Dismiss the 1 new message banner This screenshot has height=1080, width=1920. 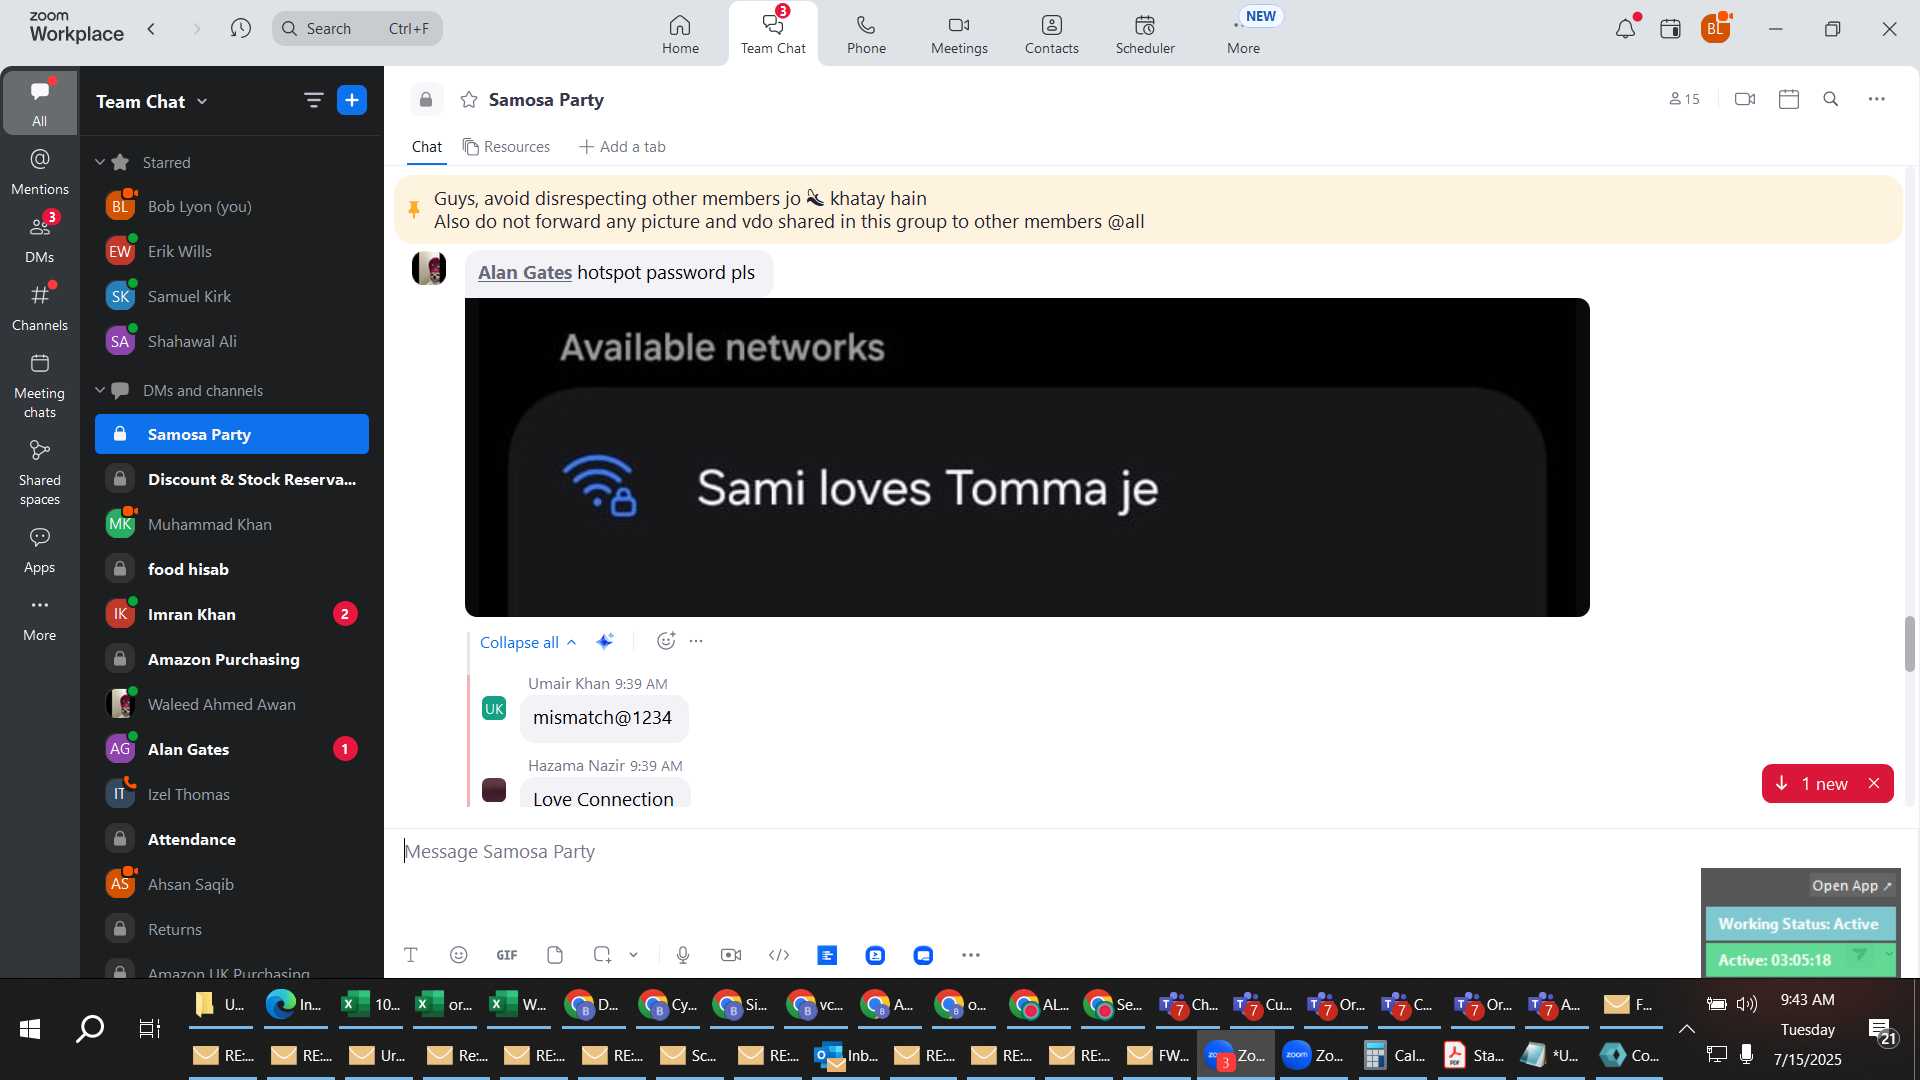point(1875,784)
